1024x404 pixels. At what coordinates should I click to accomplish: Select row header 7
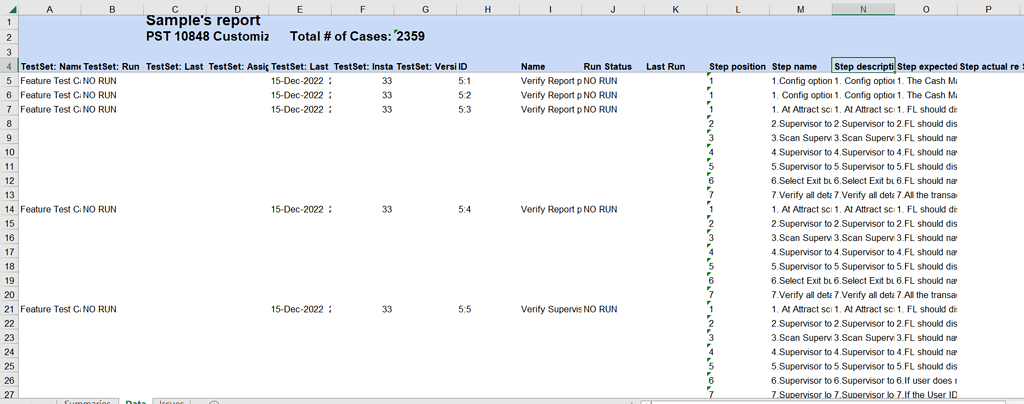(x=9, y=109)
